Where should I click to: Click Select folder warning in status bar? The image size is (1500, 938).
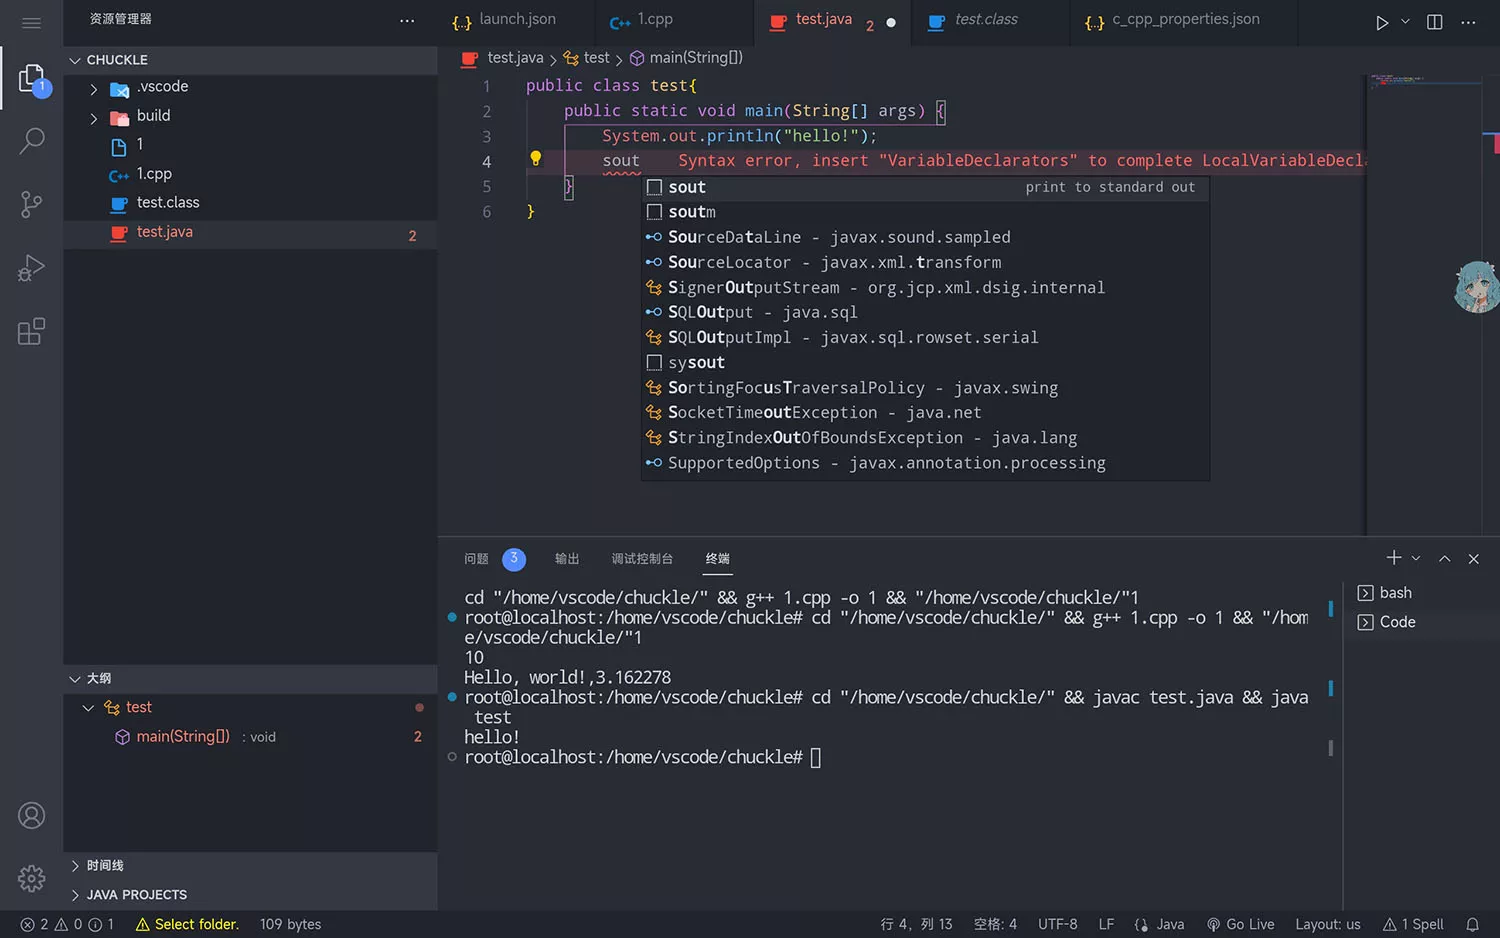187,924
